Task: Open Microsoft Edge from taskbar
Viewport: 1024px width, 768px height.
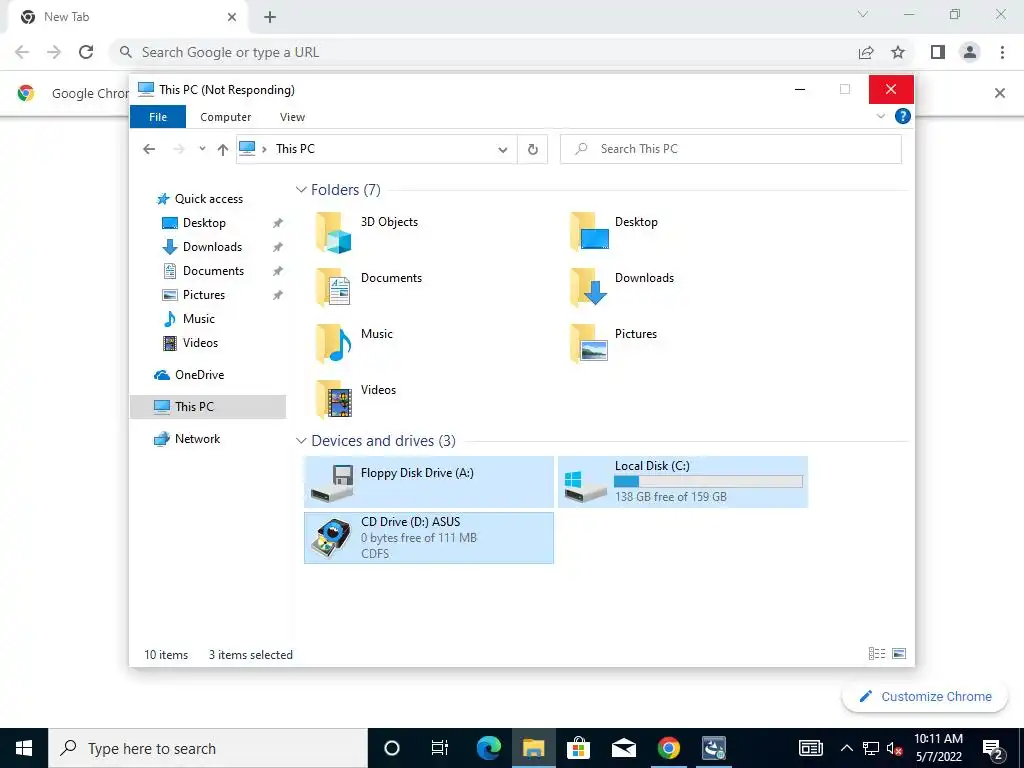Action: (x=488, y=748)
